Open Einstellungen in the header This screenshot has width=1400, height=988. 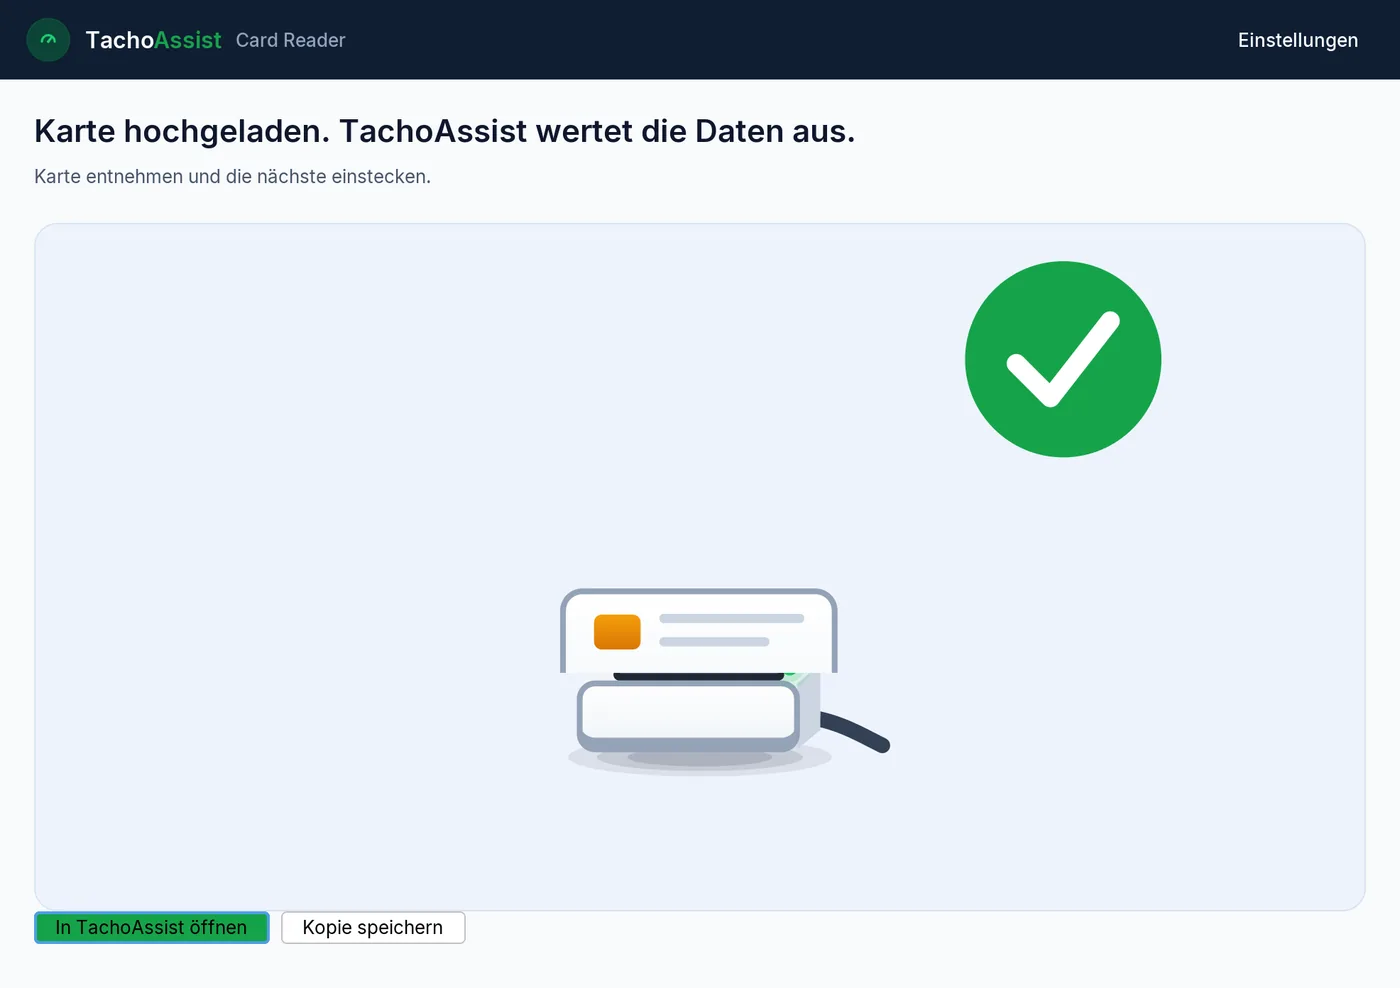pyautogui.click(x=1298, y=40)
